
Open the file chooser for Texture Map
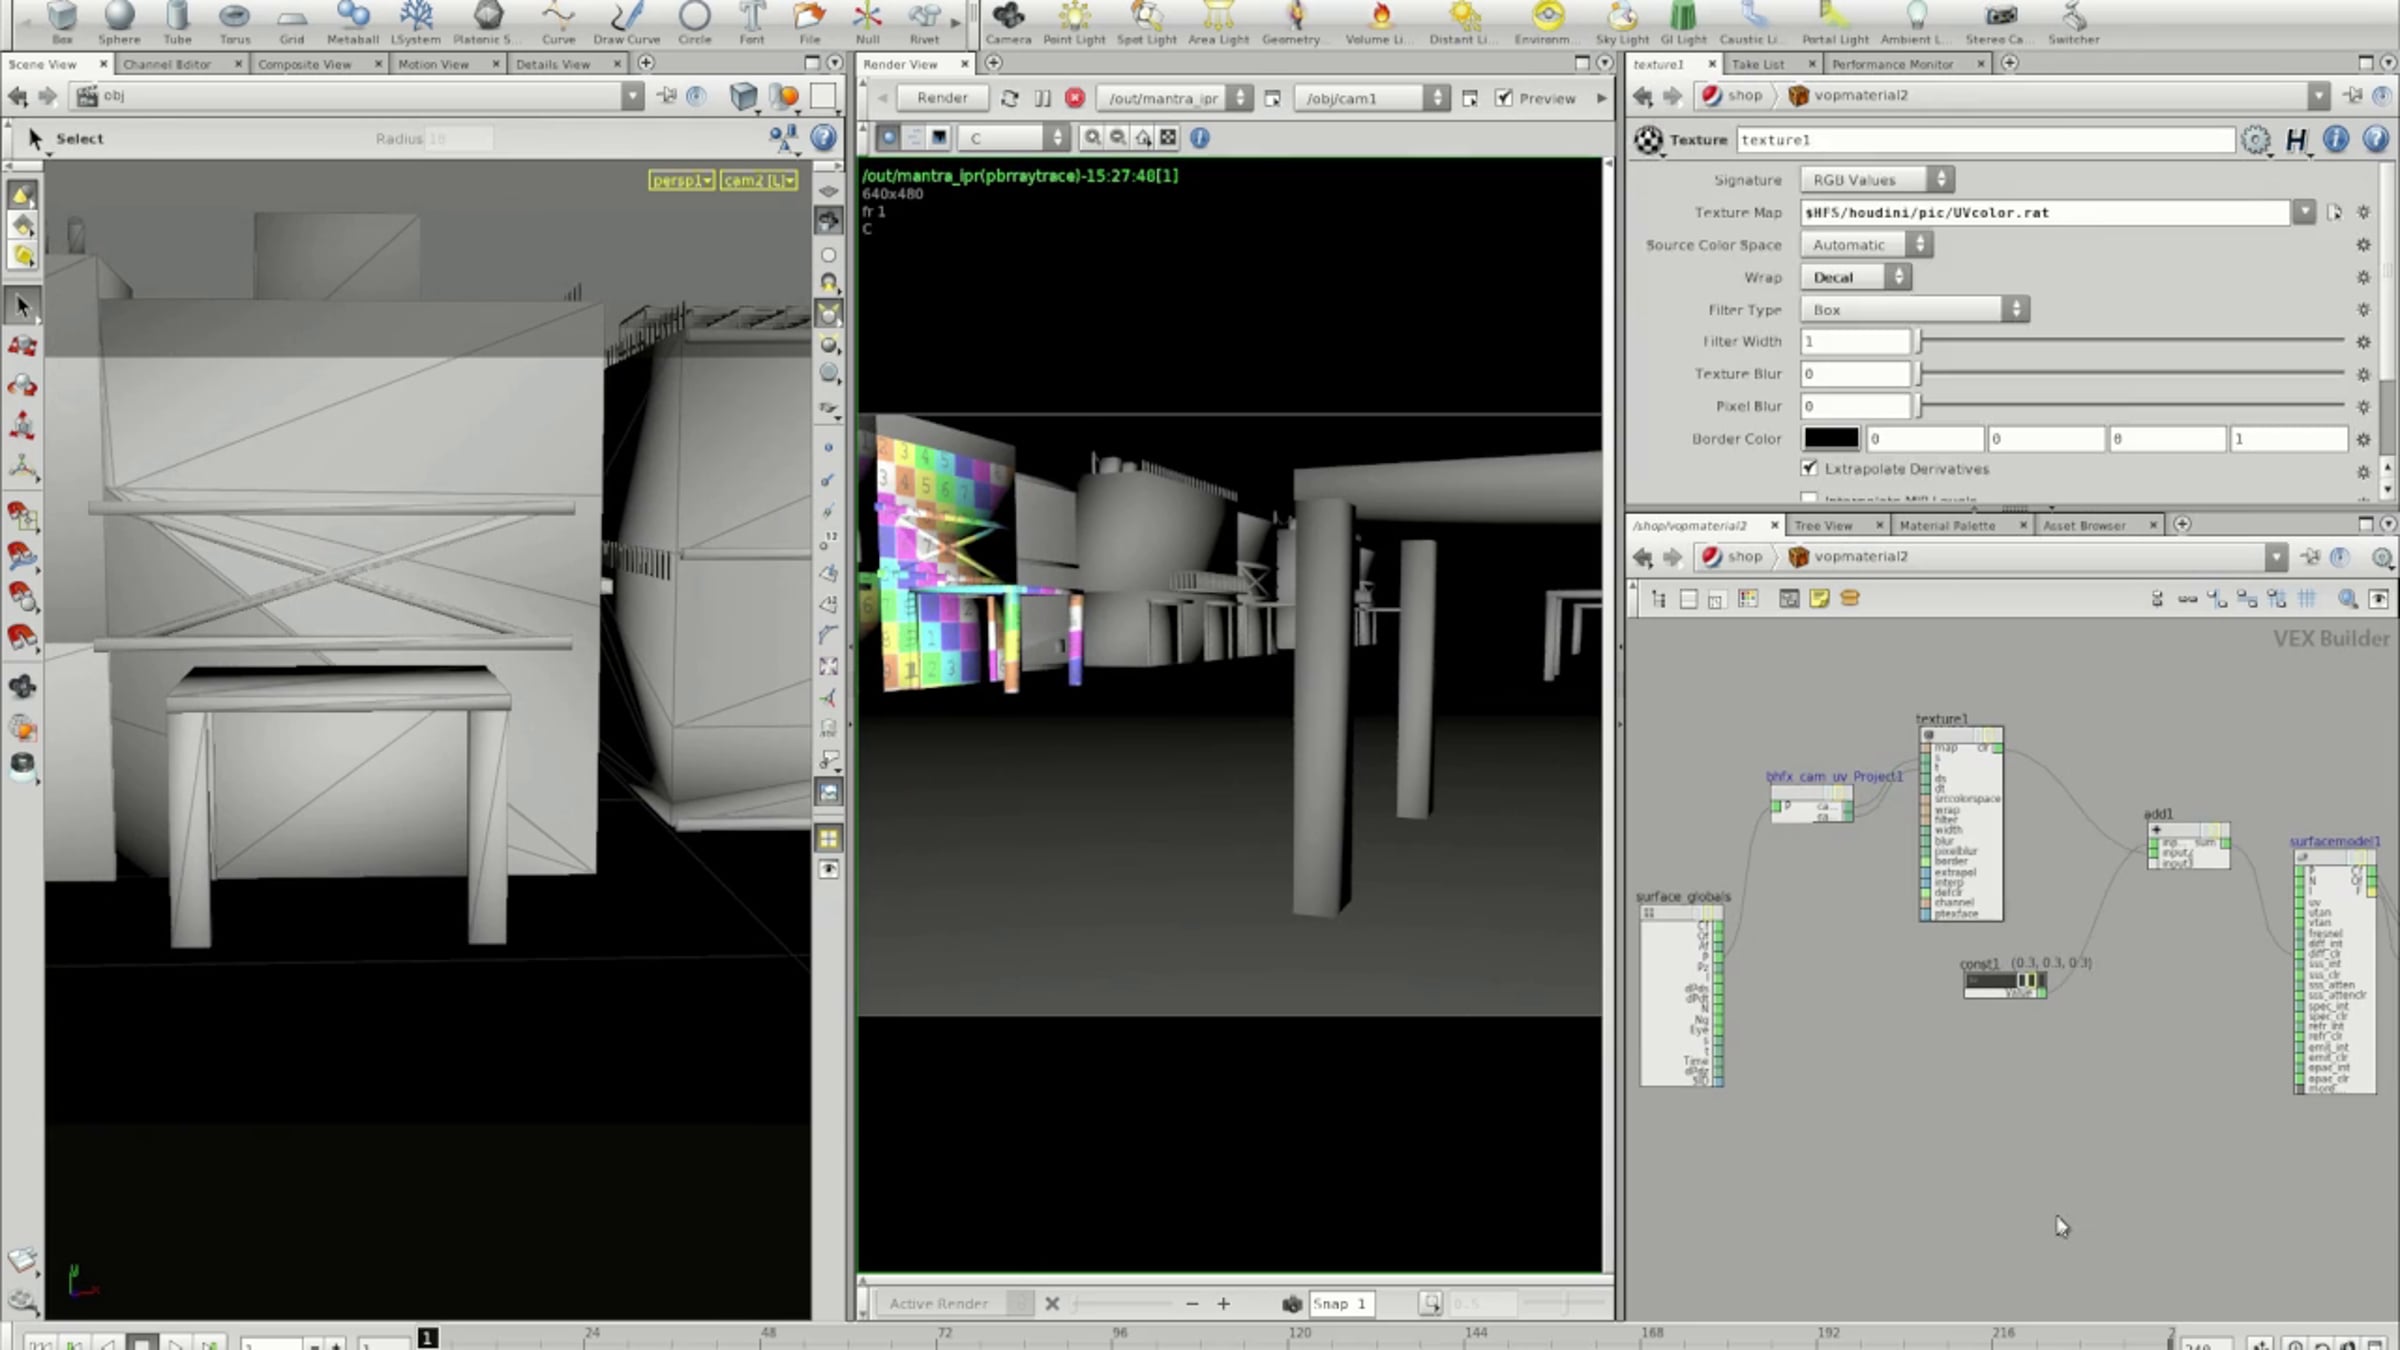tap(2333, 212)
